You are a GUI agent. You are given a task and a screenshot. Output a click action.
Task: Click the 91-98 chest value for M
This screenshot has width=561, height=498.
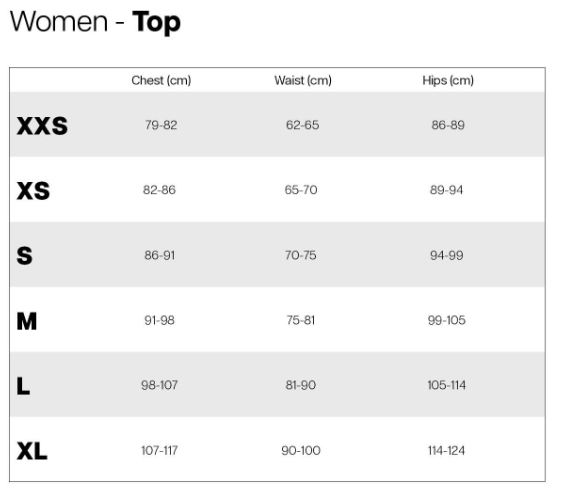160,320
